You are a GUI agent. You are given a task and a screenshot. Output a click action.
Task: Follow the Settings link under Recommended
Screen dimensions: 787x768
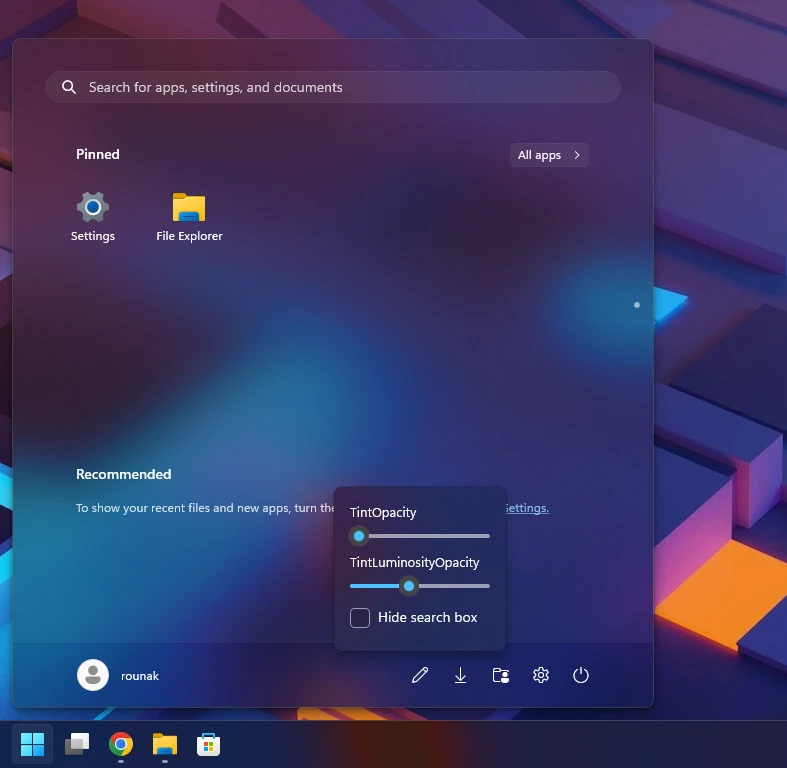pos(527,508)
